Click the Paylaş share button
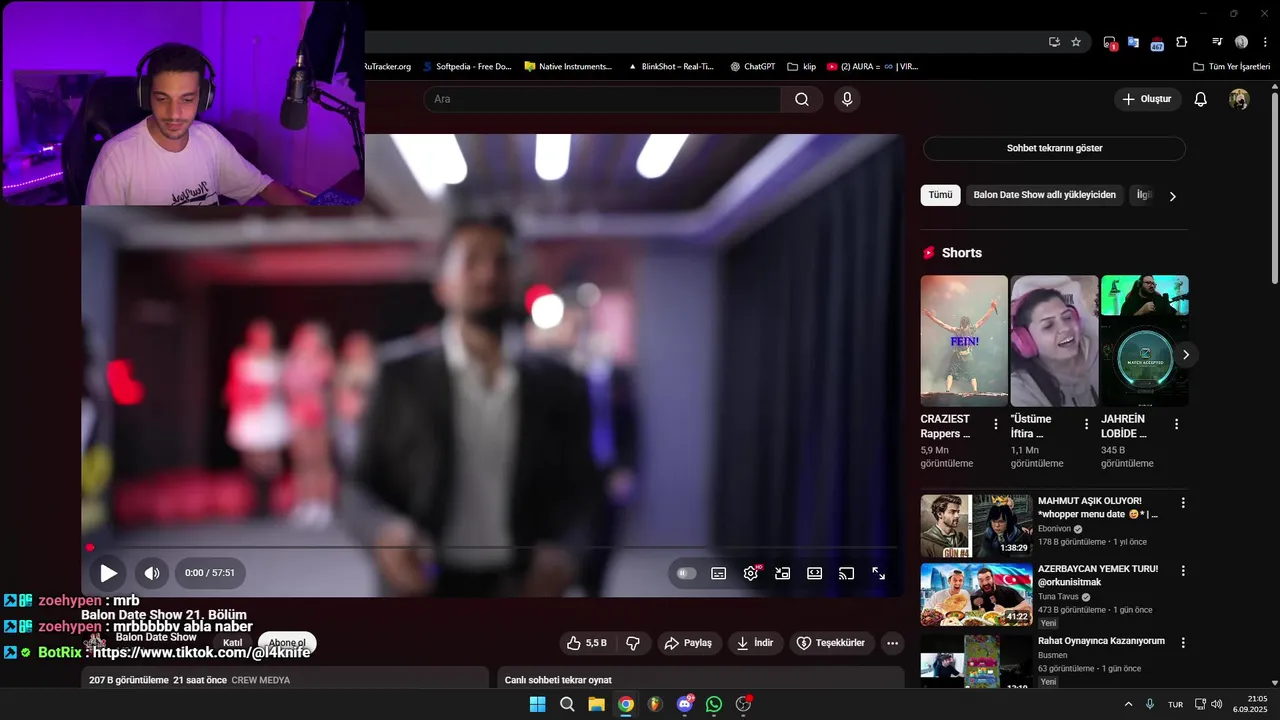Viewport: 1280px width, 720px height. click(688, 643)
